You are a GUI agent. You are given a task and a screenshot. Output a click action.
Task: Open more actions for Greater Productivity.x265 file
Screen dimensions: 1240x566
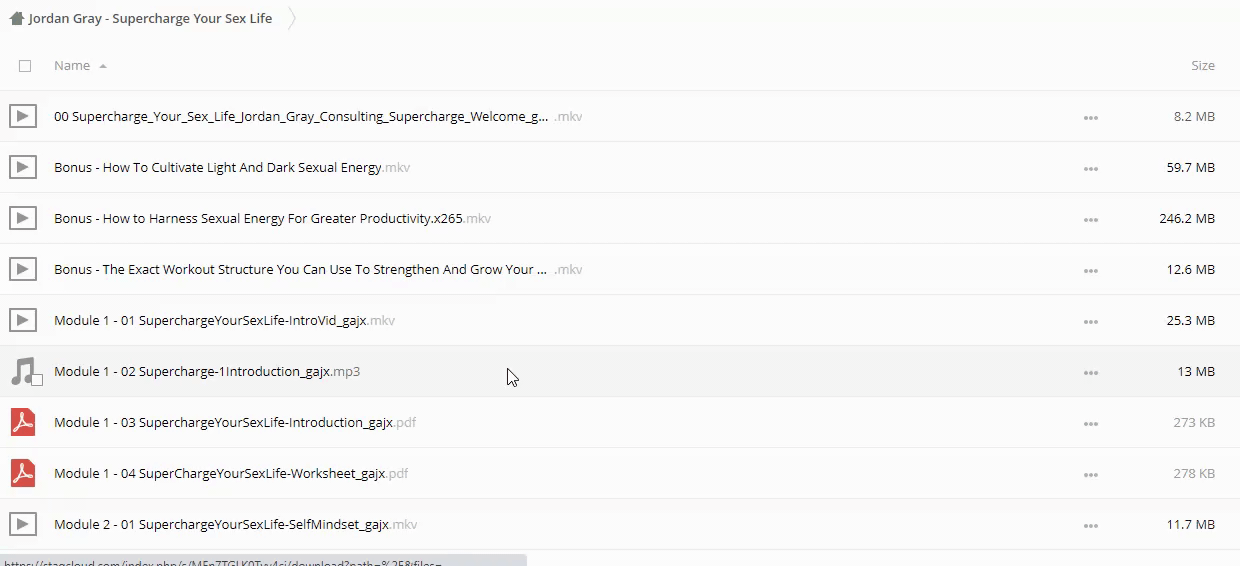[1090, 219]
